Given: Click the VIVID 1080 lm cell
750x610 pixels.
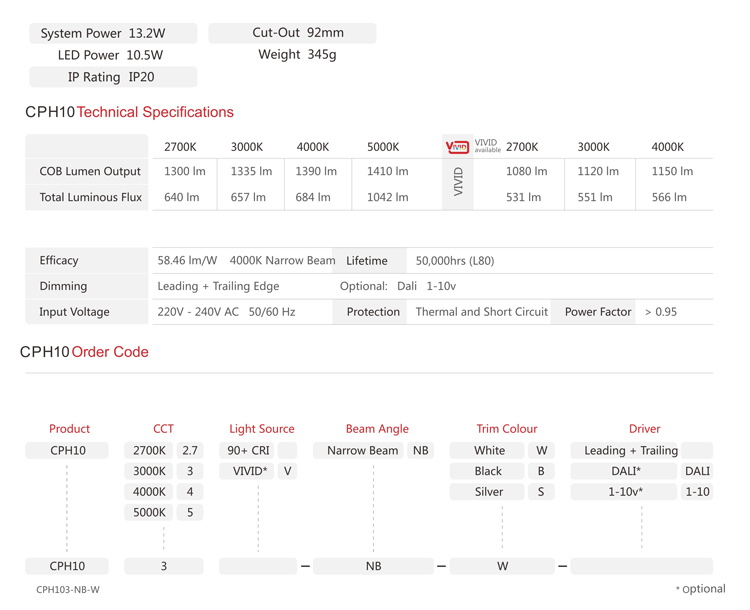Looking at the screenshot, I should click(527, 171).
